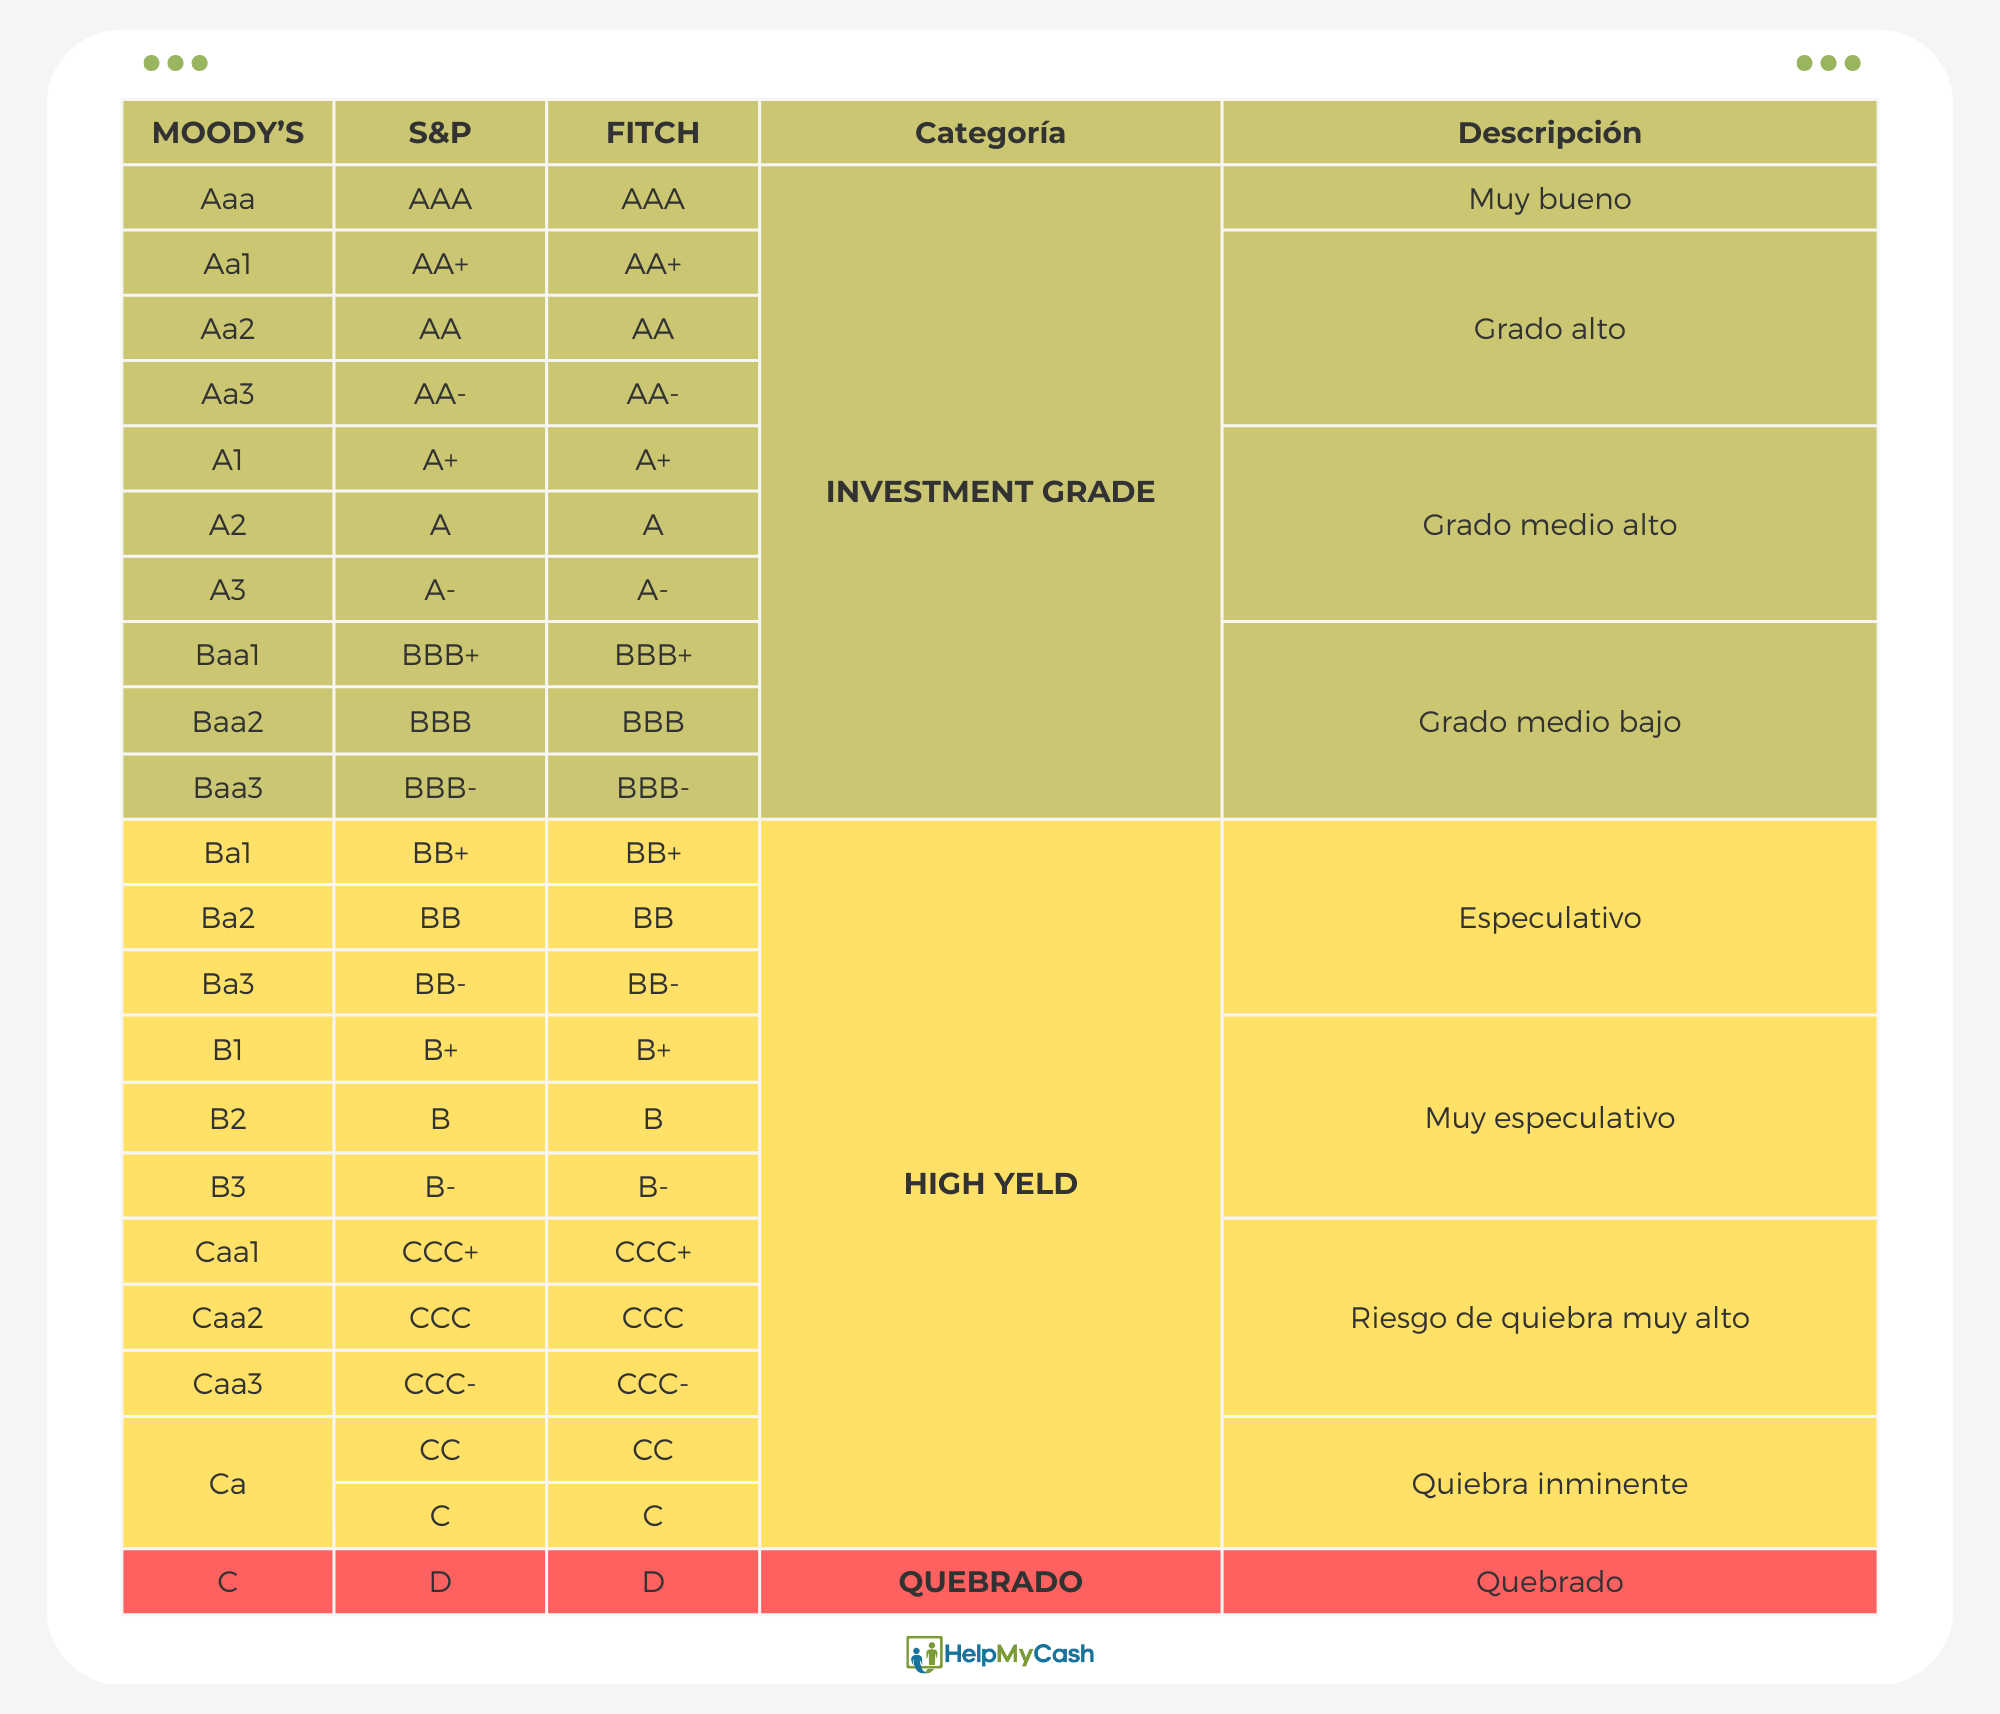Image resolution: width=2000 pixels, height=1714 pixels.
Task: Click the Muy especulativo description
Action: click(x=1550, y=1117)
